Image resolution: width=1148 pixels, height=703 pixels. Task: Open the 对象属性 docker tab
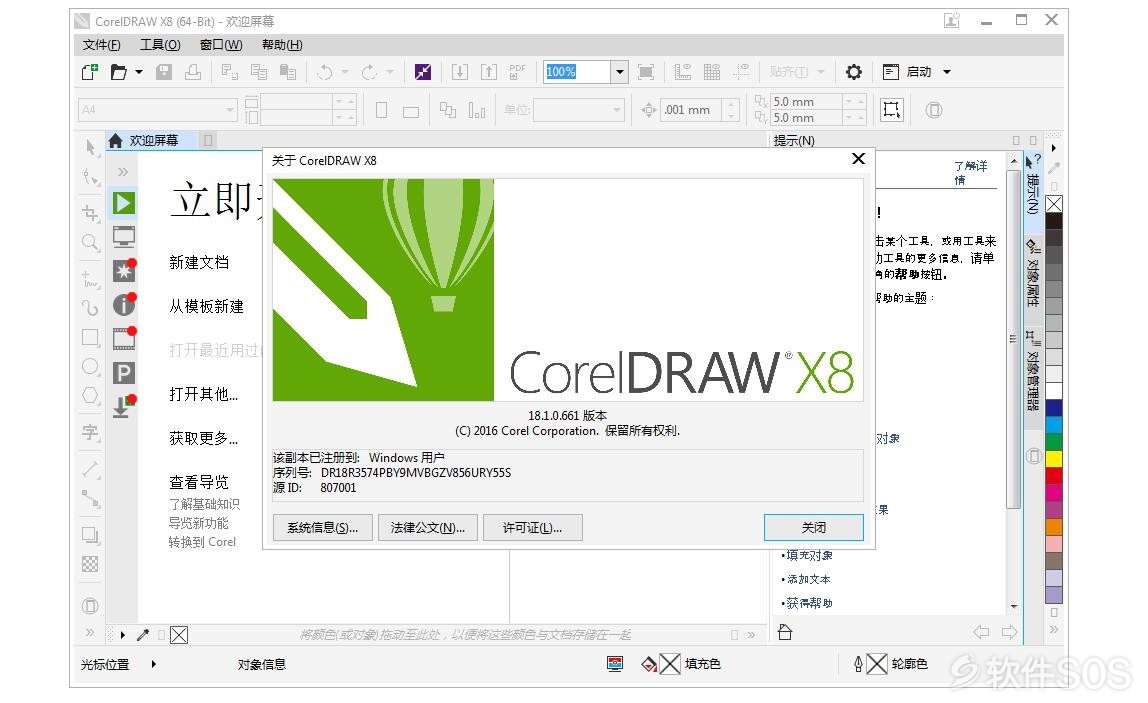pos(1033,272)
